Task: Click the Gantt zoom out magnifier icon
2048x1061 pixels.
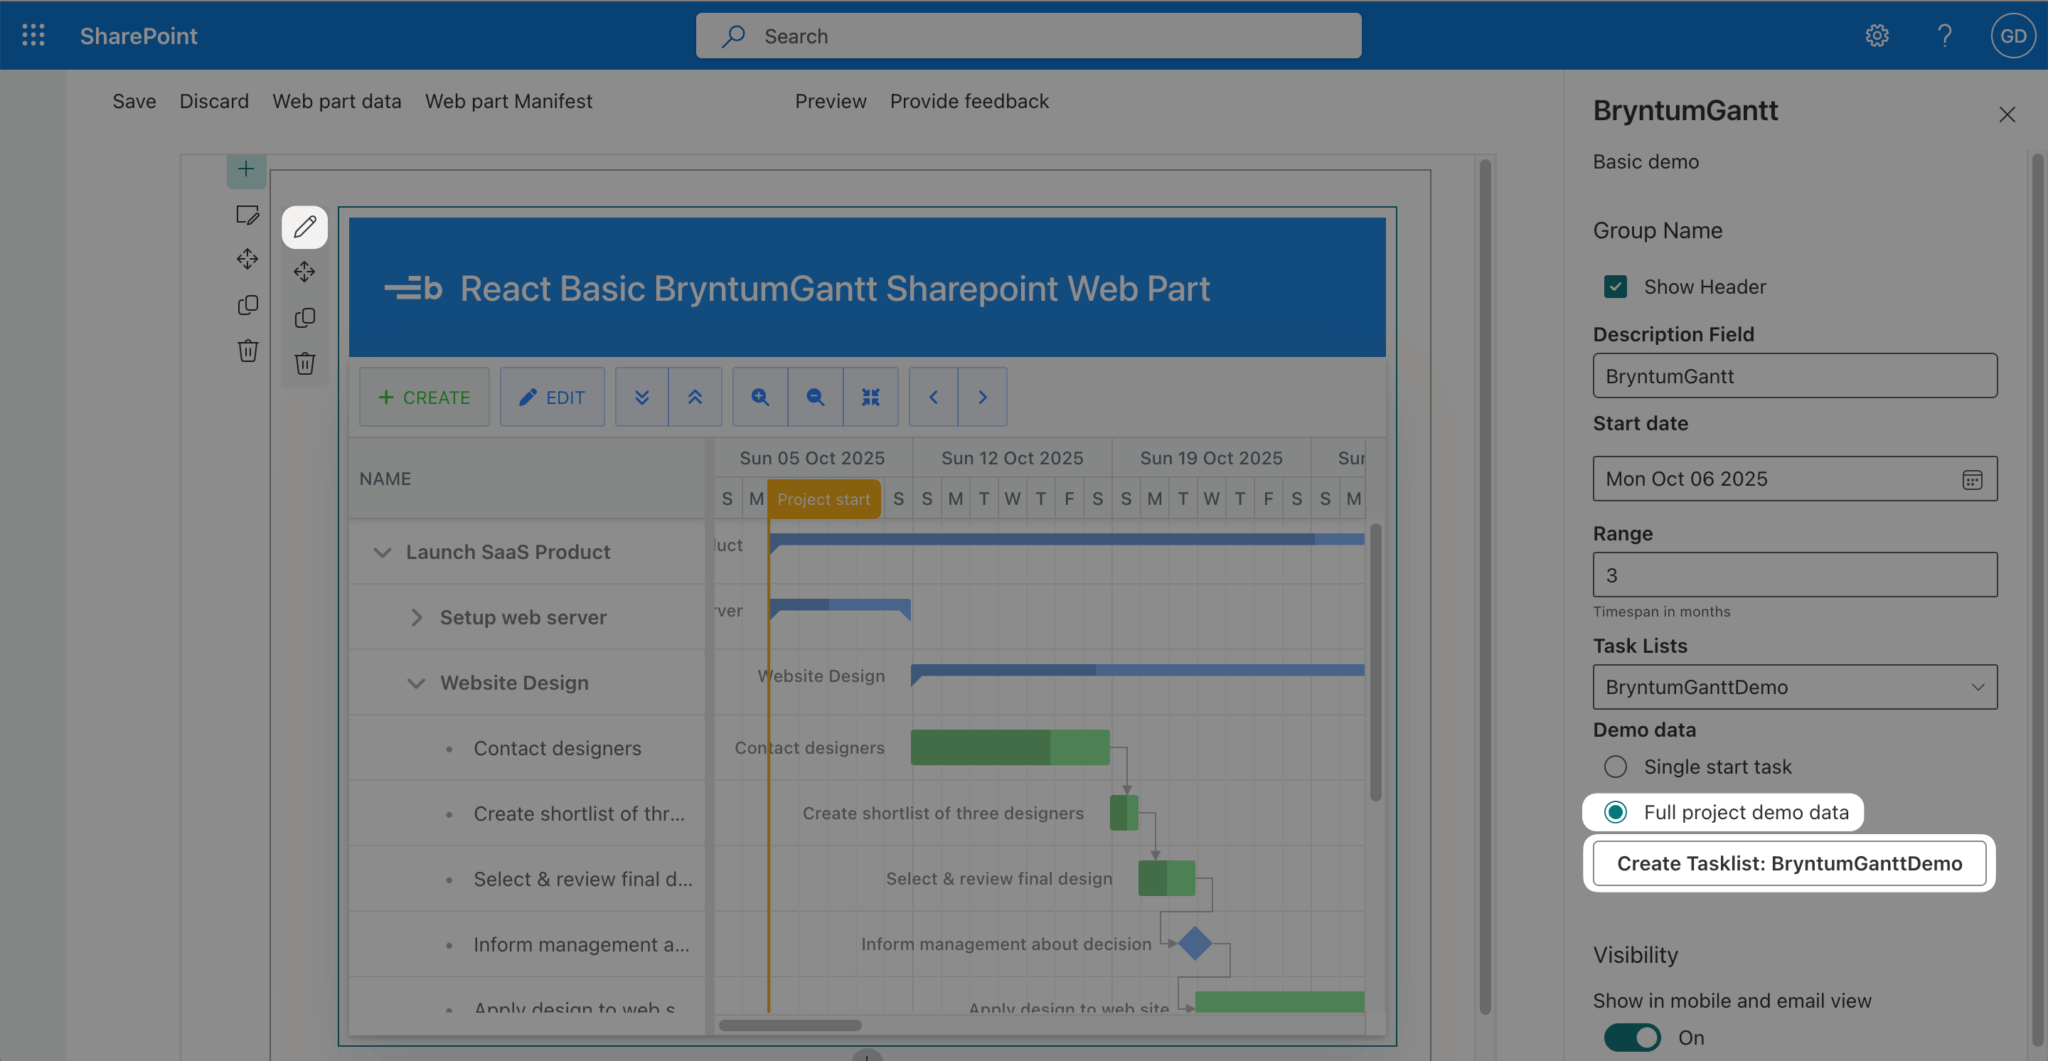Action: (x=815, y=397)
